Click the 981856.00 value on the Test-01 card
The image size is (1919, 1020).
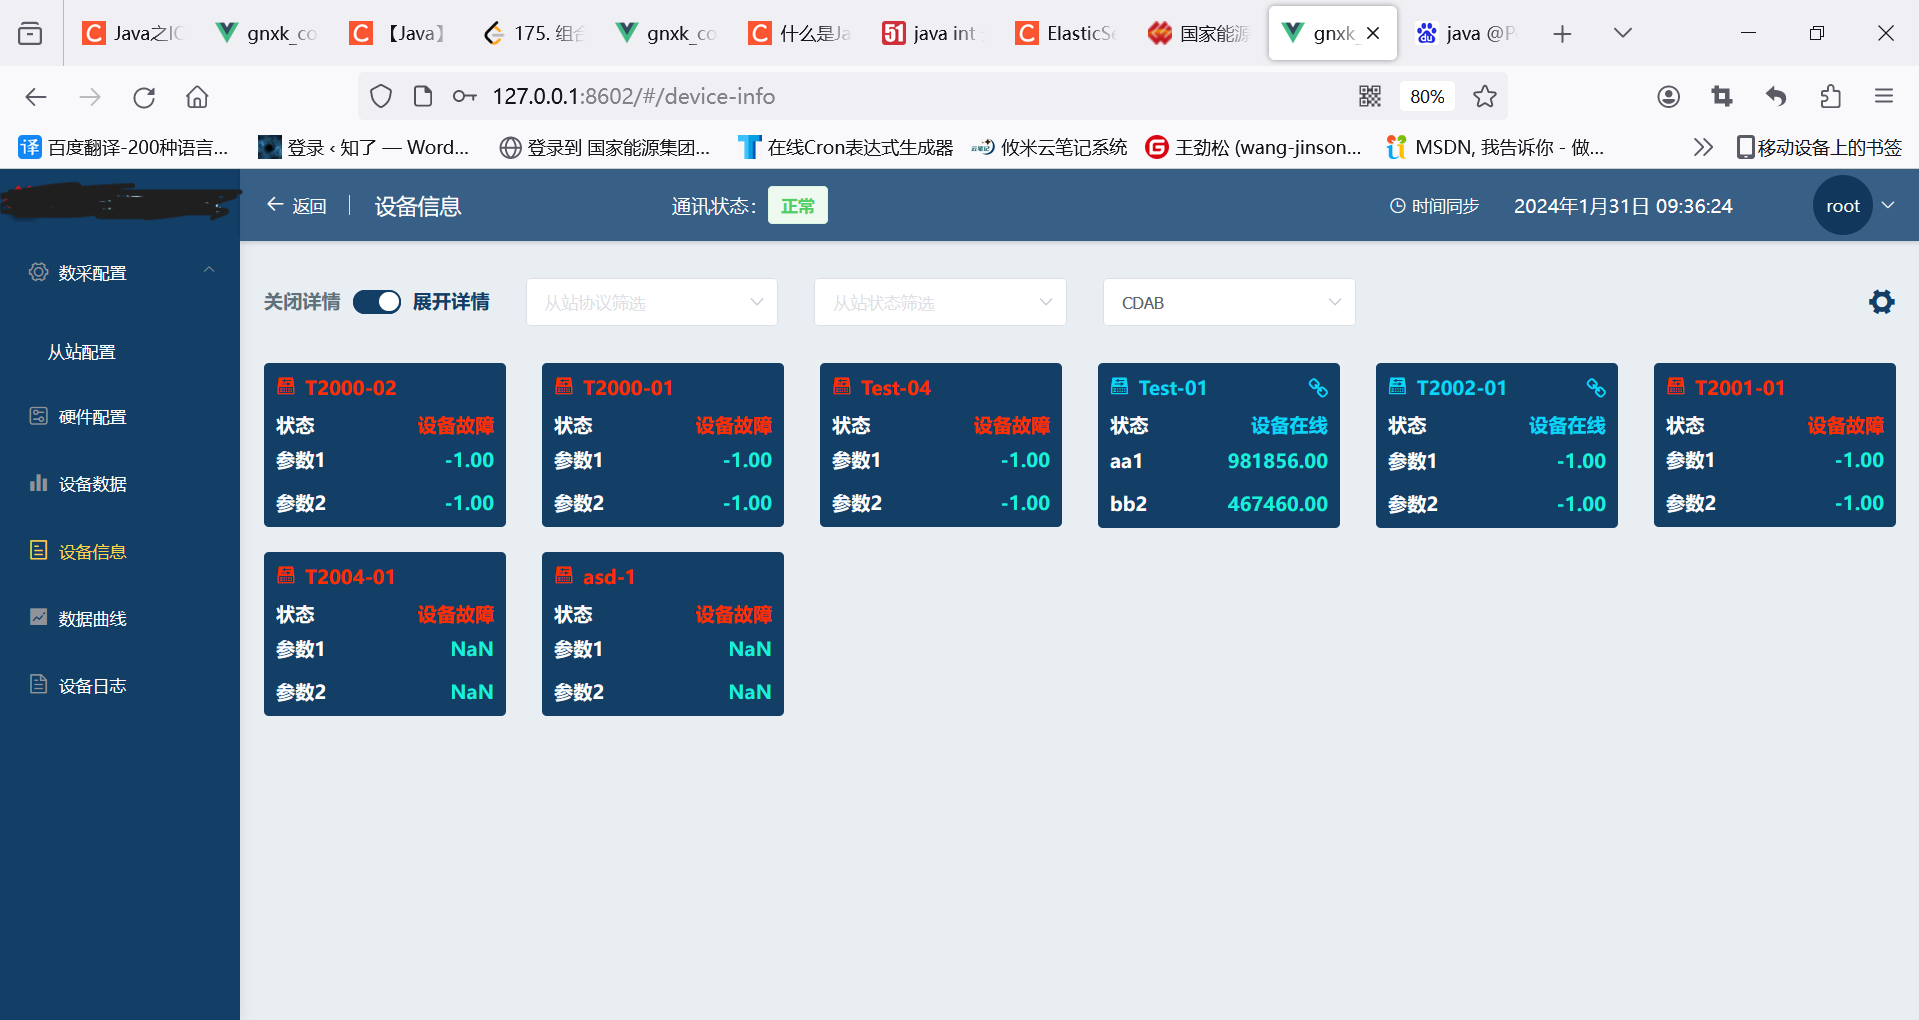click(1277, 461)
